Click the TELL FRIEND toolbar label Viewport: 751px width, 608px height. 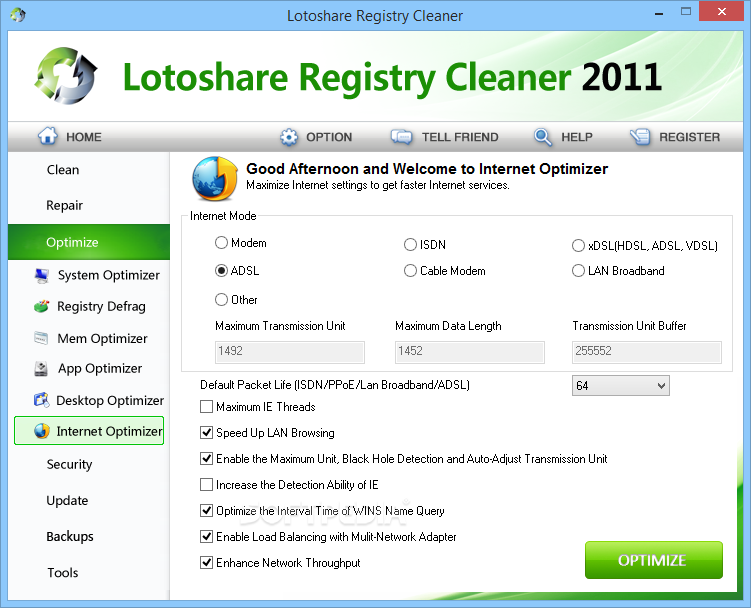pyautogui.click(x=460, y=137)
